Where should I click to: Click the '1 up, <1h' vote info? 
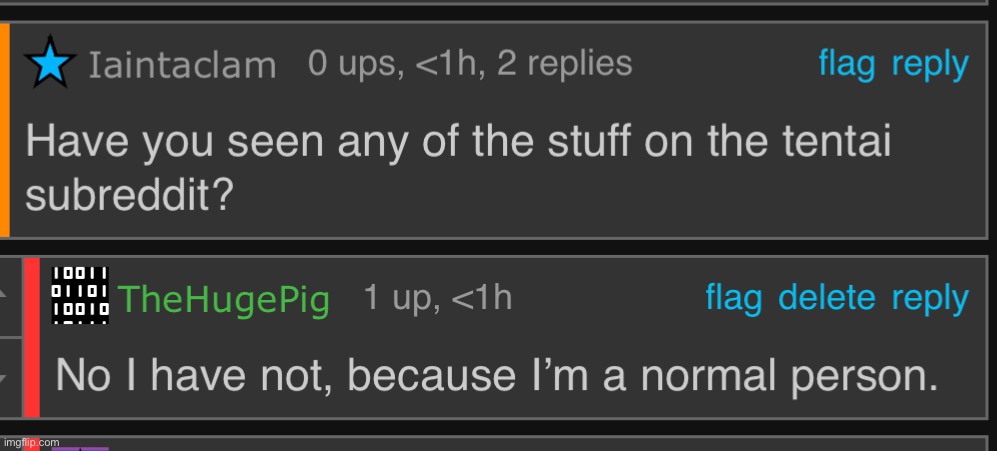[x=438, y=298]
